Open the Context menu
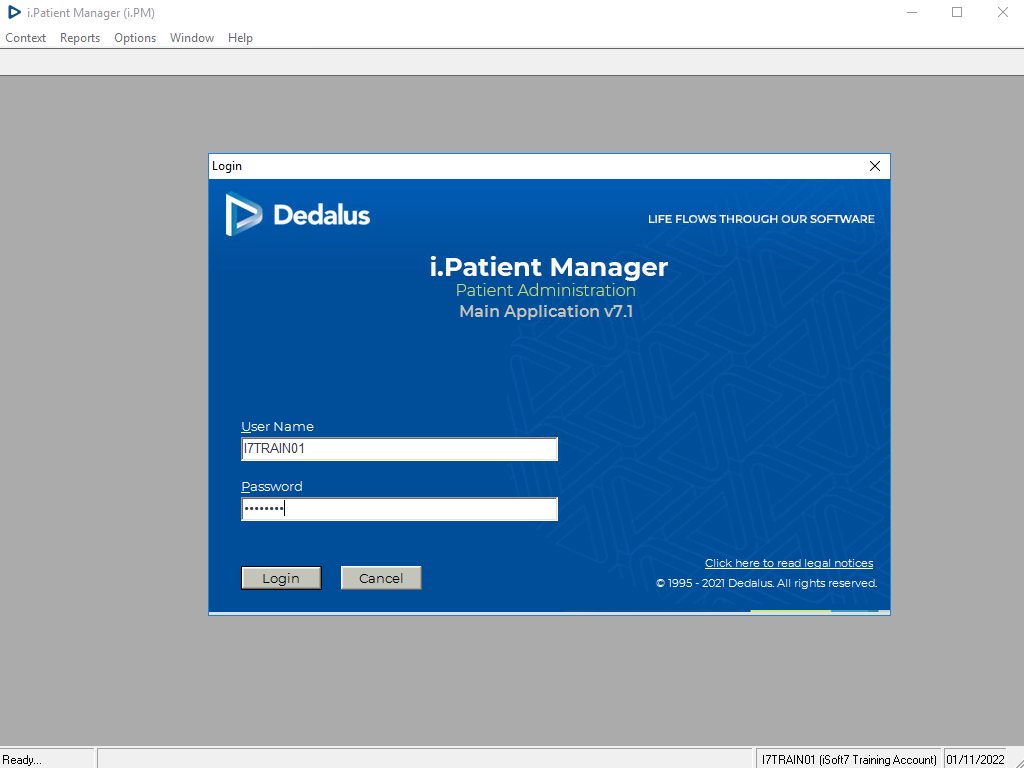This screenshot has height=768, width=1024. pos(25,38)
